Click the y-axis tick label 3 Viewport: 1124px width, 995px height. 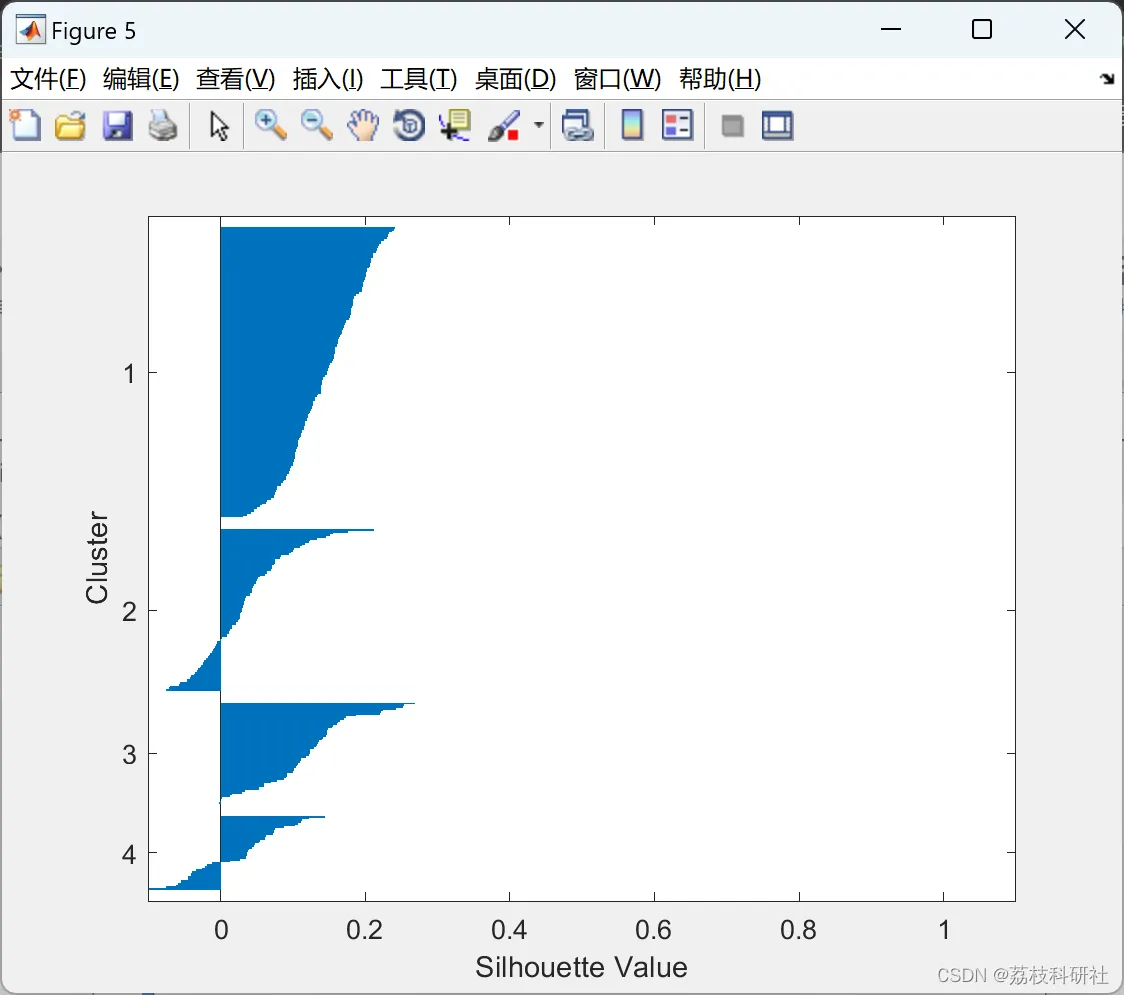[129, 754]
